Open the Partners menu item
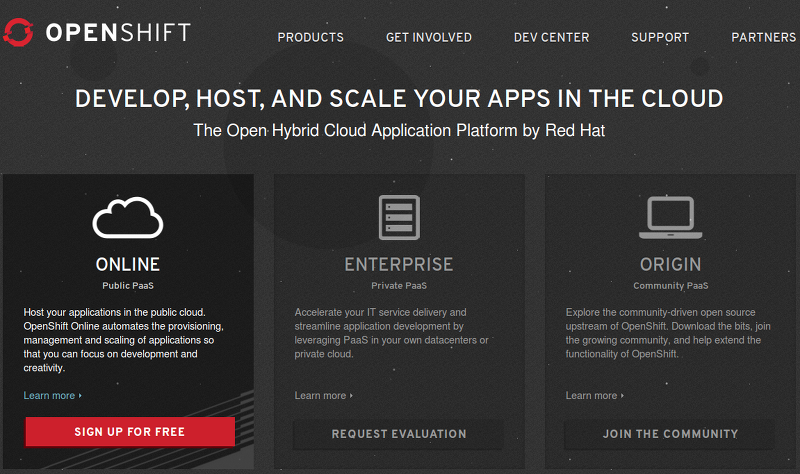 pyautogui.click(x=764, y=37)
